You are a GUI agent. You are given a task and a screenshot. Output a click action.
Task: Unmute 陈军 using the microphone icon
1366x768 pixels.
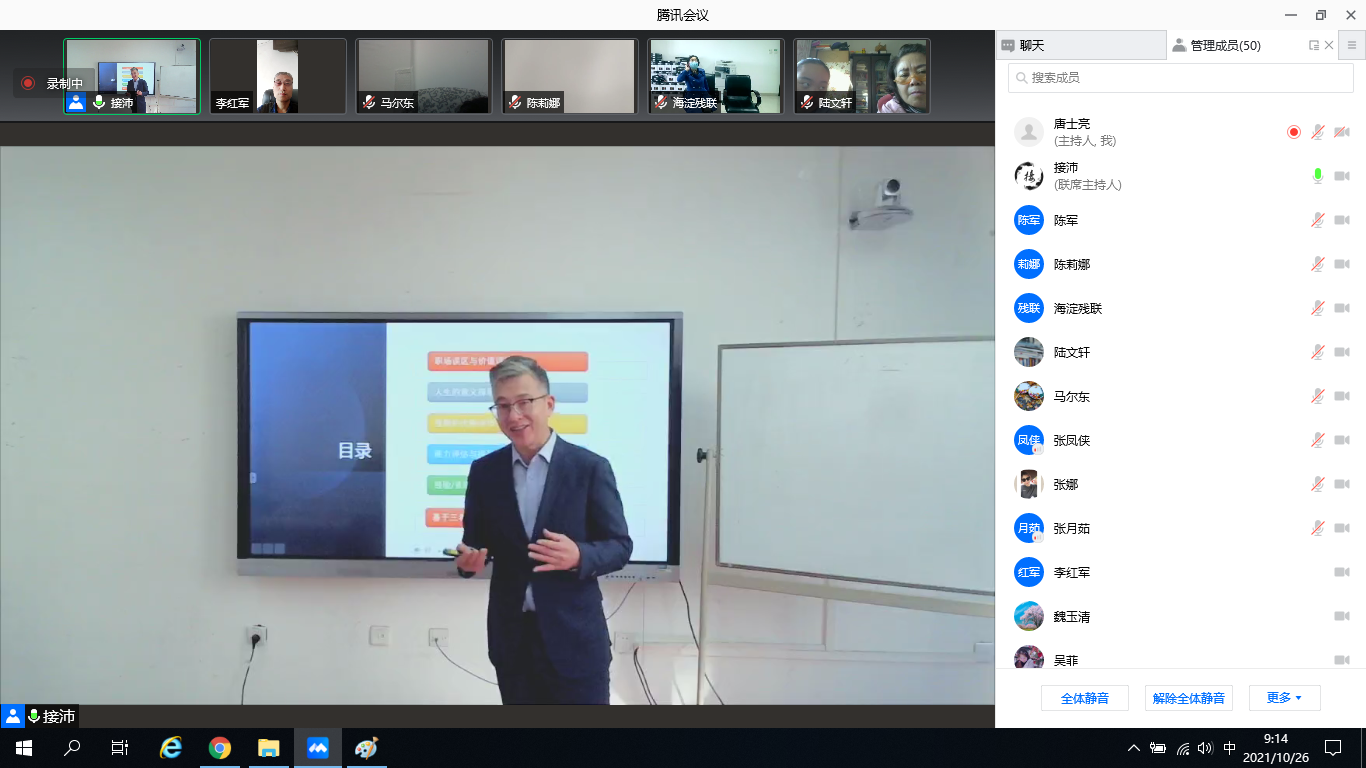1318,220
